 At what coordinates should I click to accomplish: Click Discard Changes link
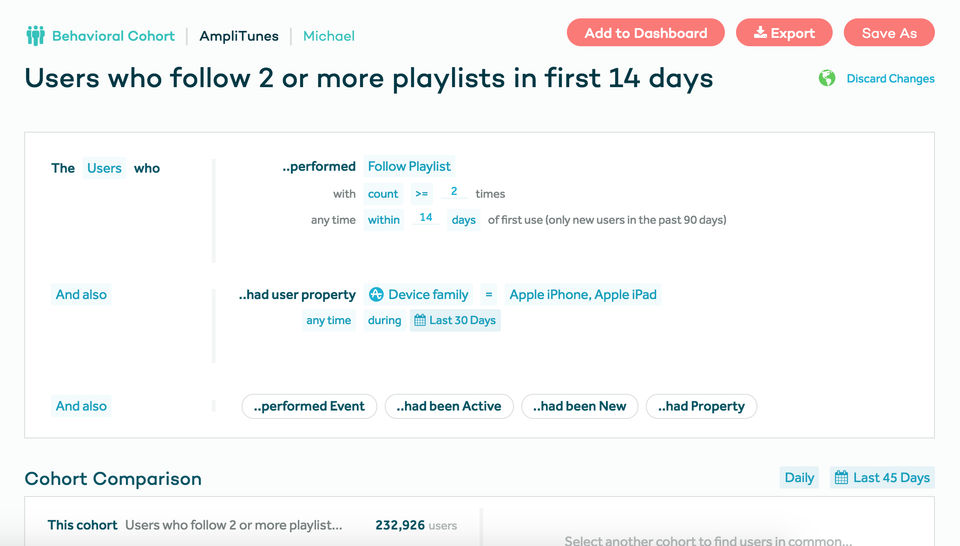pyautogui.click(x=890, y=78)
